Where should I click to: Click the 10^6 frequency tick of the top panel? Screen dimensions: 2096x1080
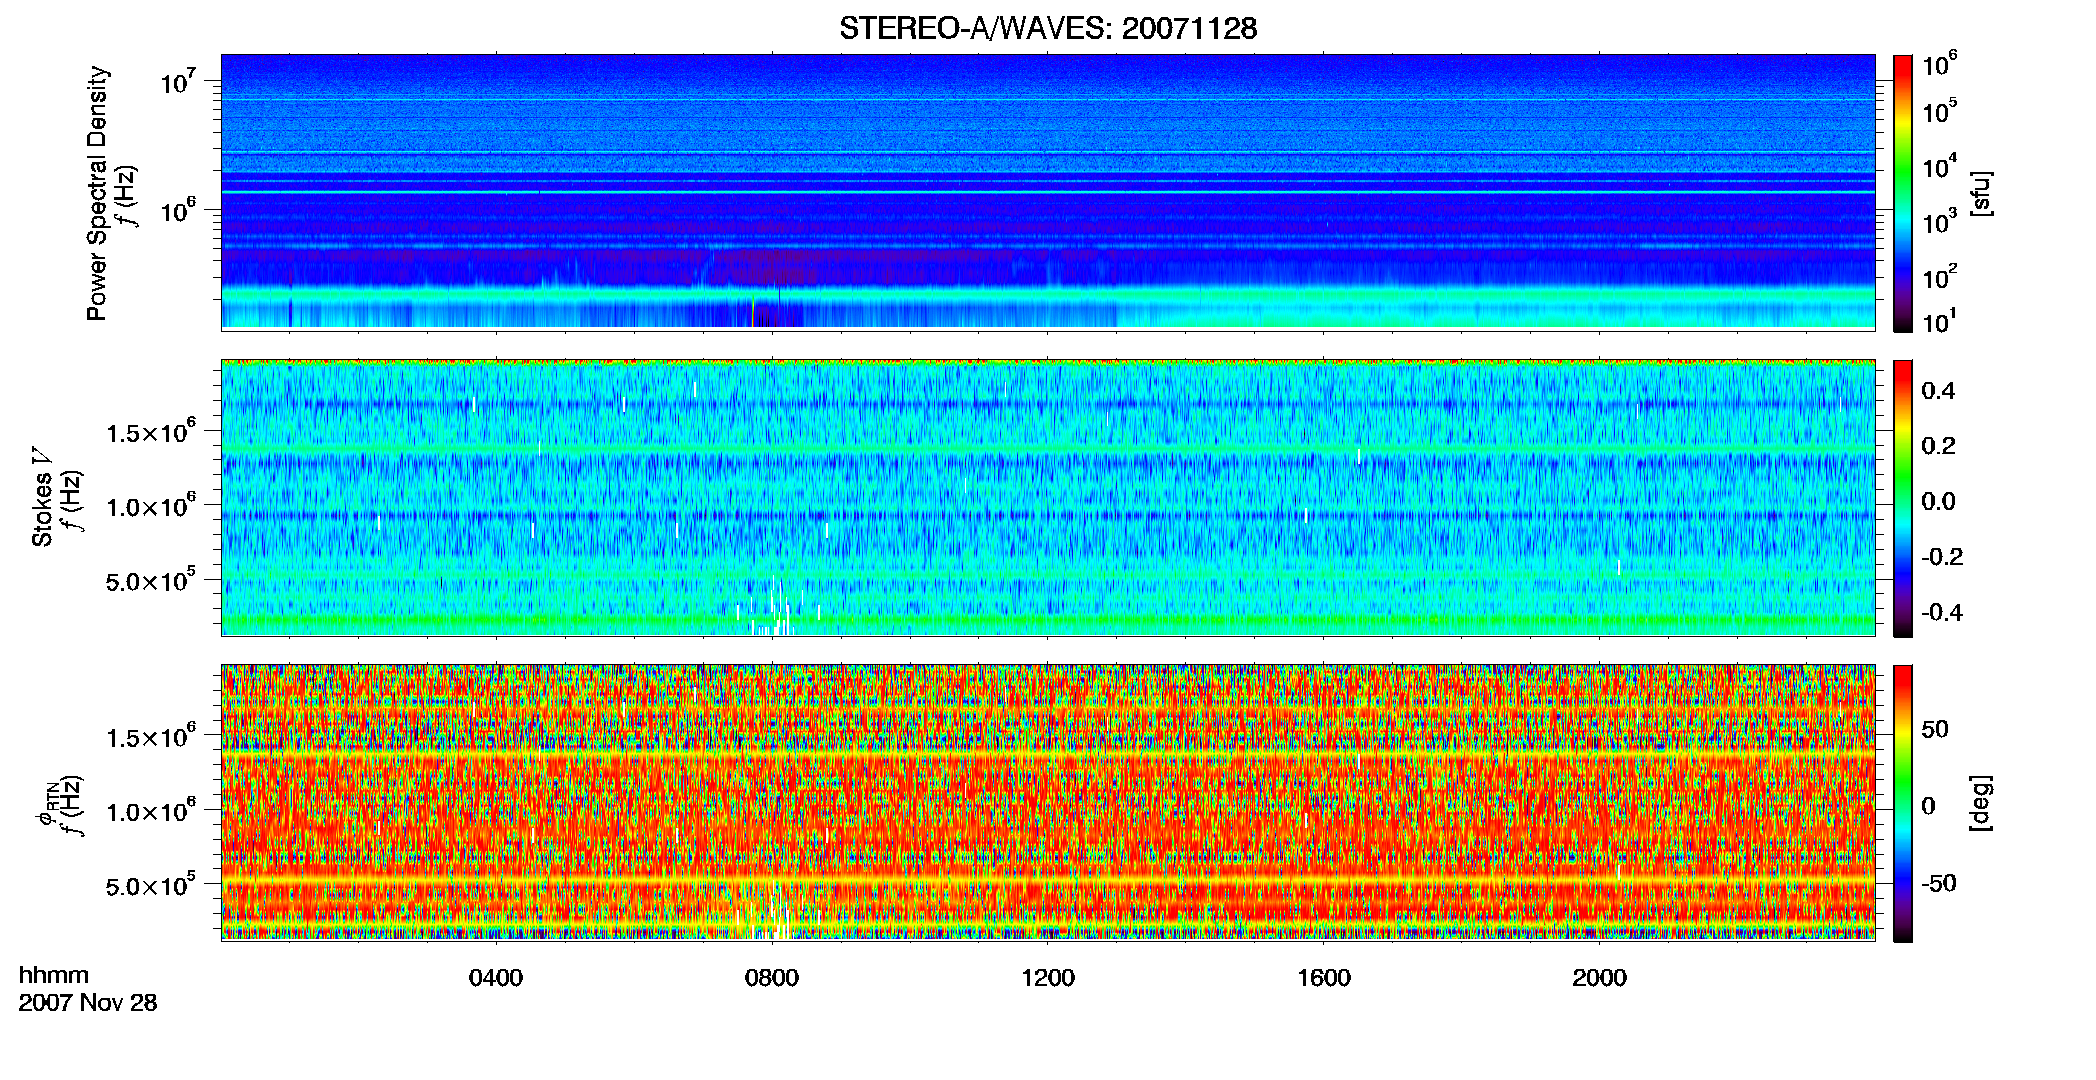click(x=176, y=209)
